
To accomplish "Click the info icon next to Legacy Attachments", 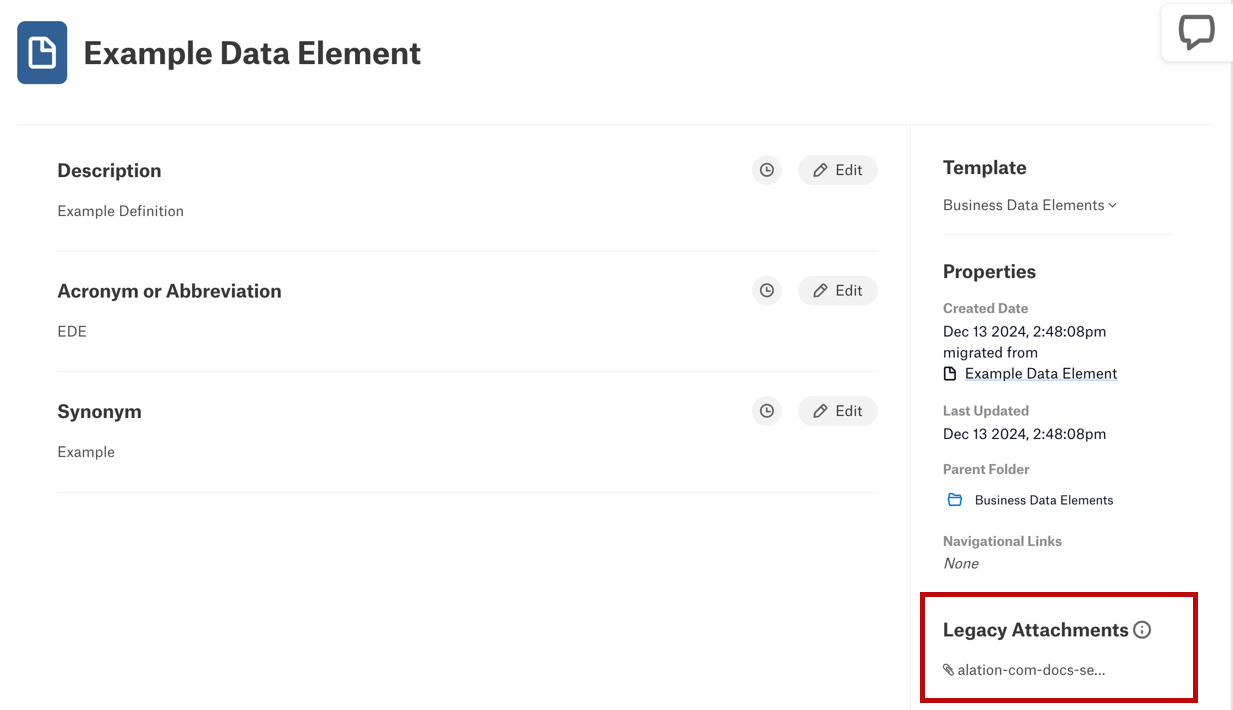I will pos(1142,630).
